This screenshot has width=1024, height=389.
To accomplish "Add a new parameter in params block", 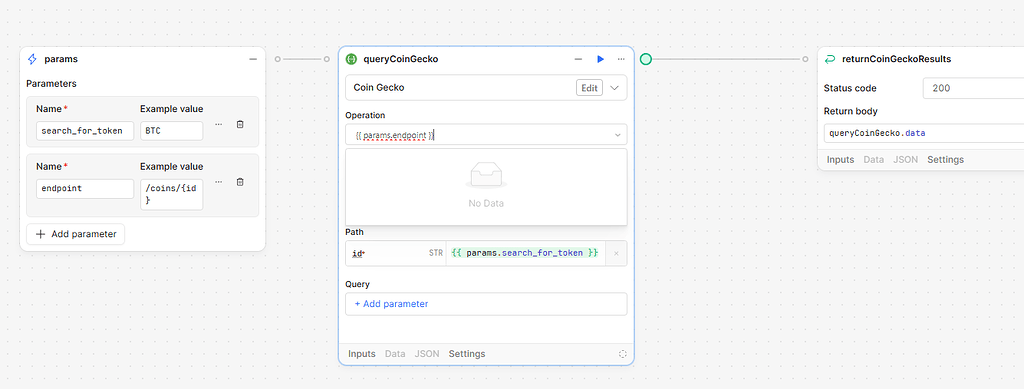I will point(75,234).
